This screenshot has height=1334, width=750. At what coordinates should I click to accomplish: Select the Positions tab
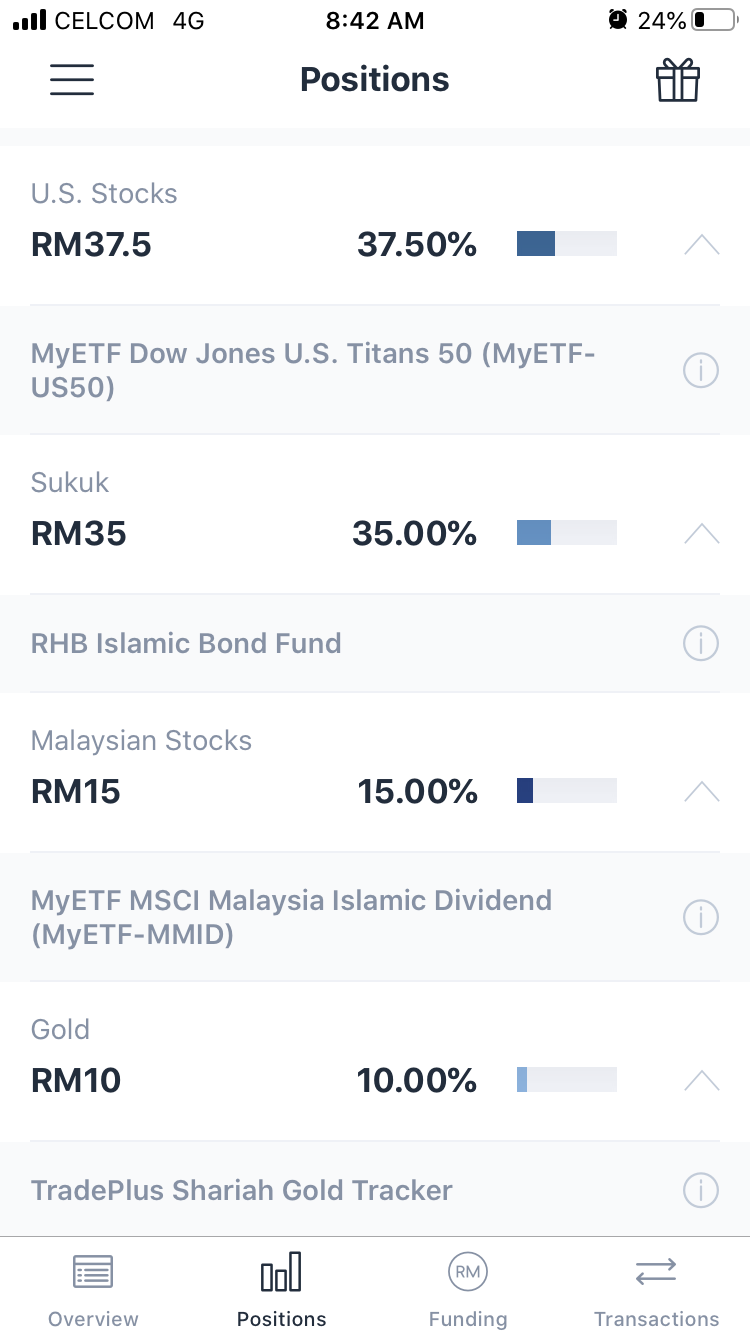point(281,1290)
